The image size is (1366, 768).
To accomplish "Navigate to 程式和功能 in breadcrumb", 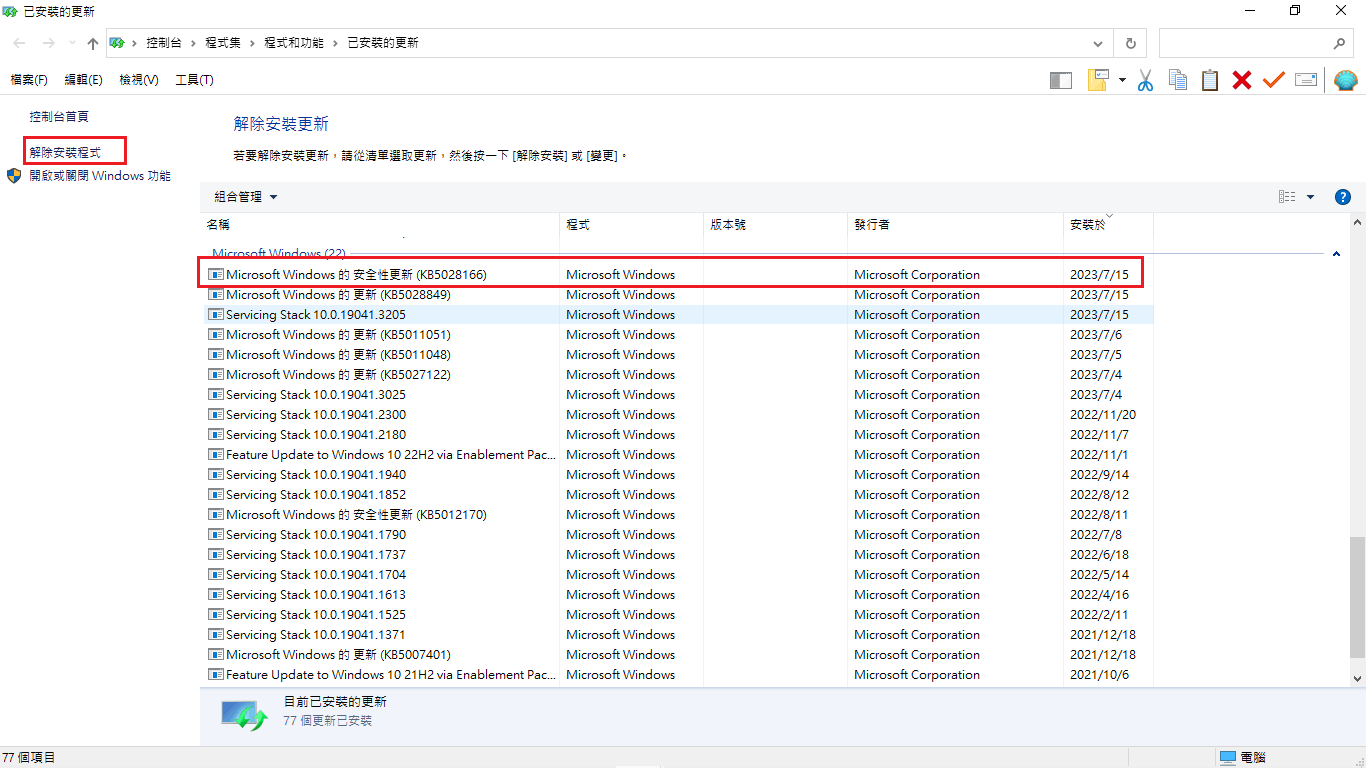I will (293, 43).
